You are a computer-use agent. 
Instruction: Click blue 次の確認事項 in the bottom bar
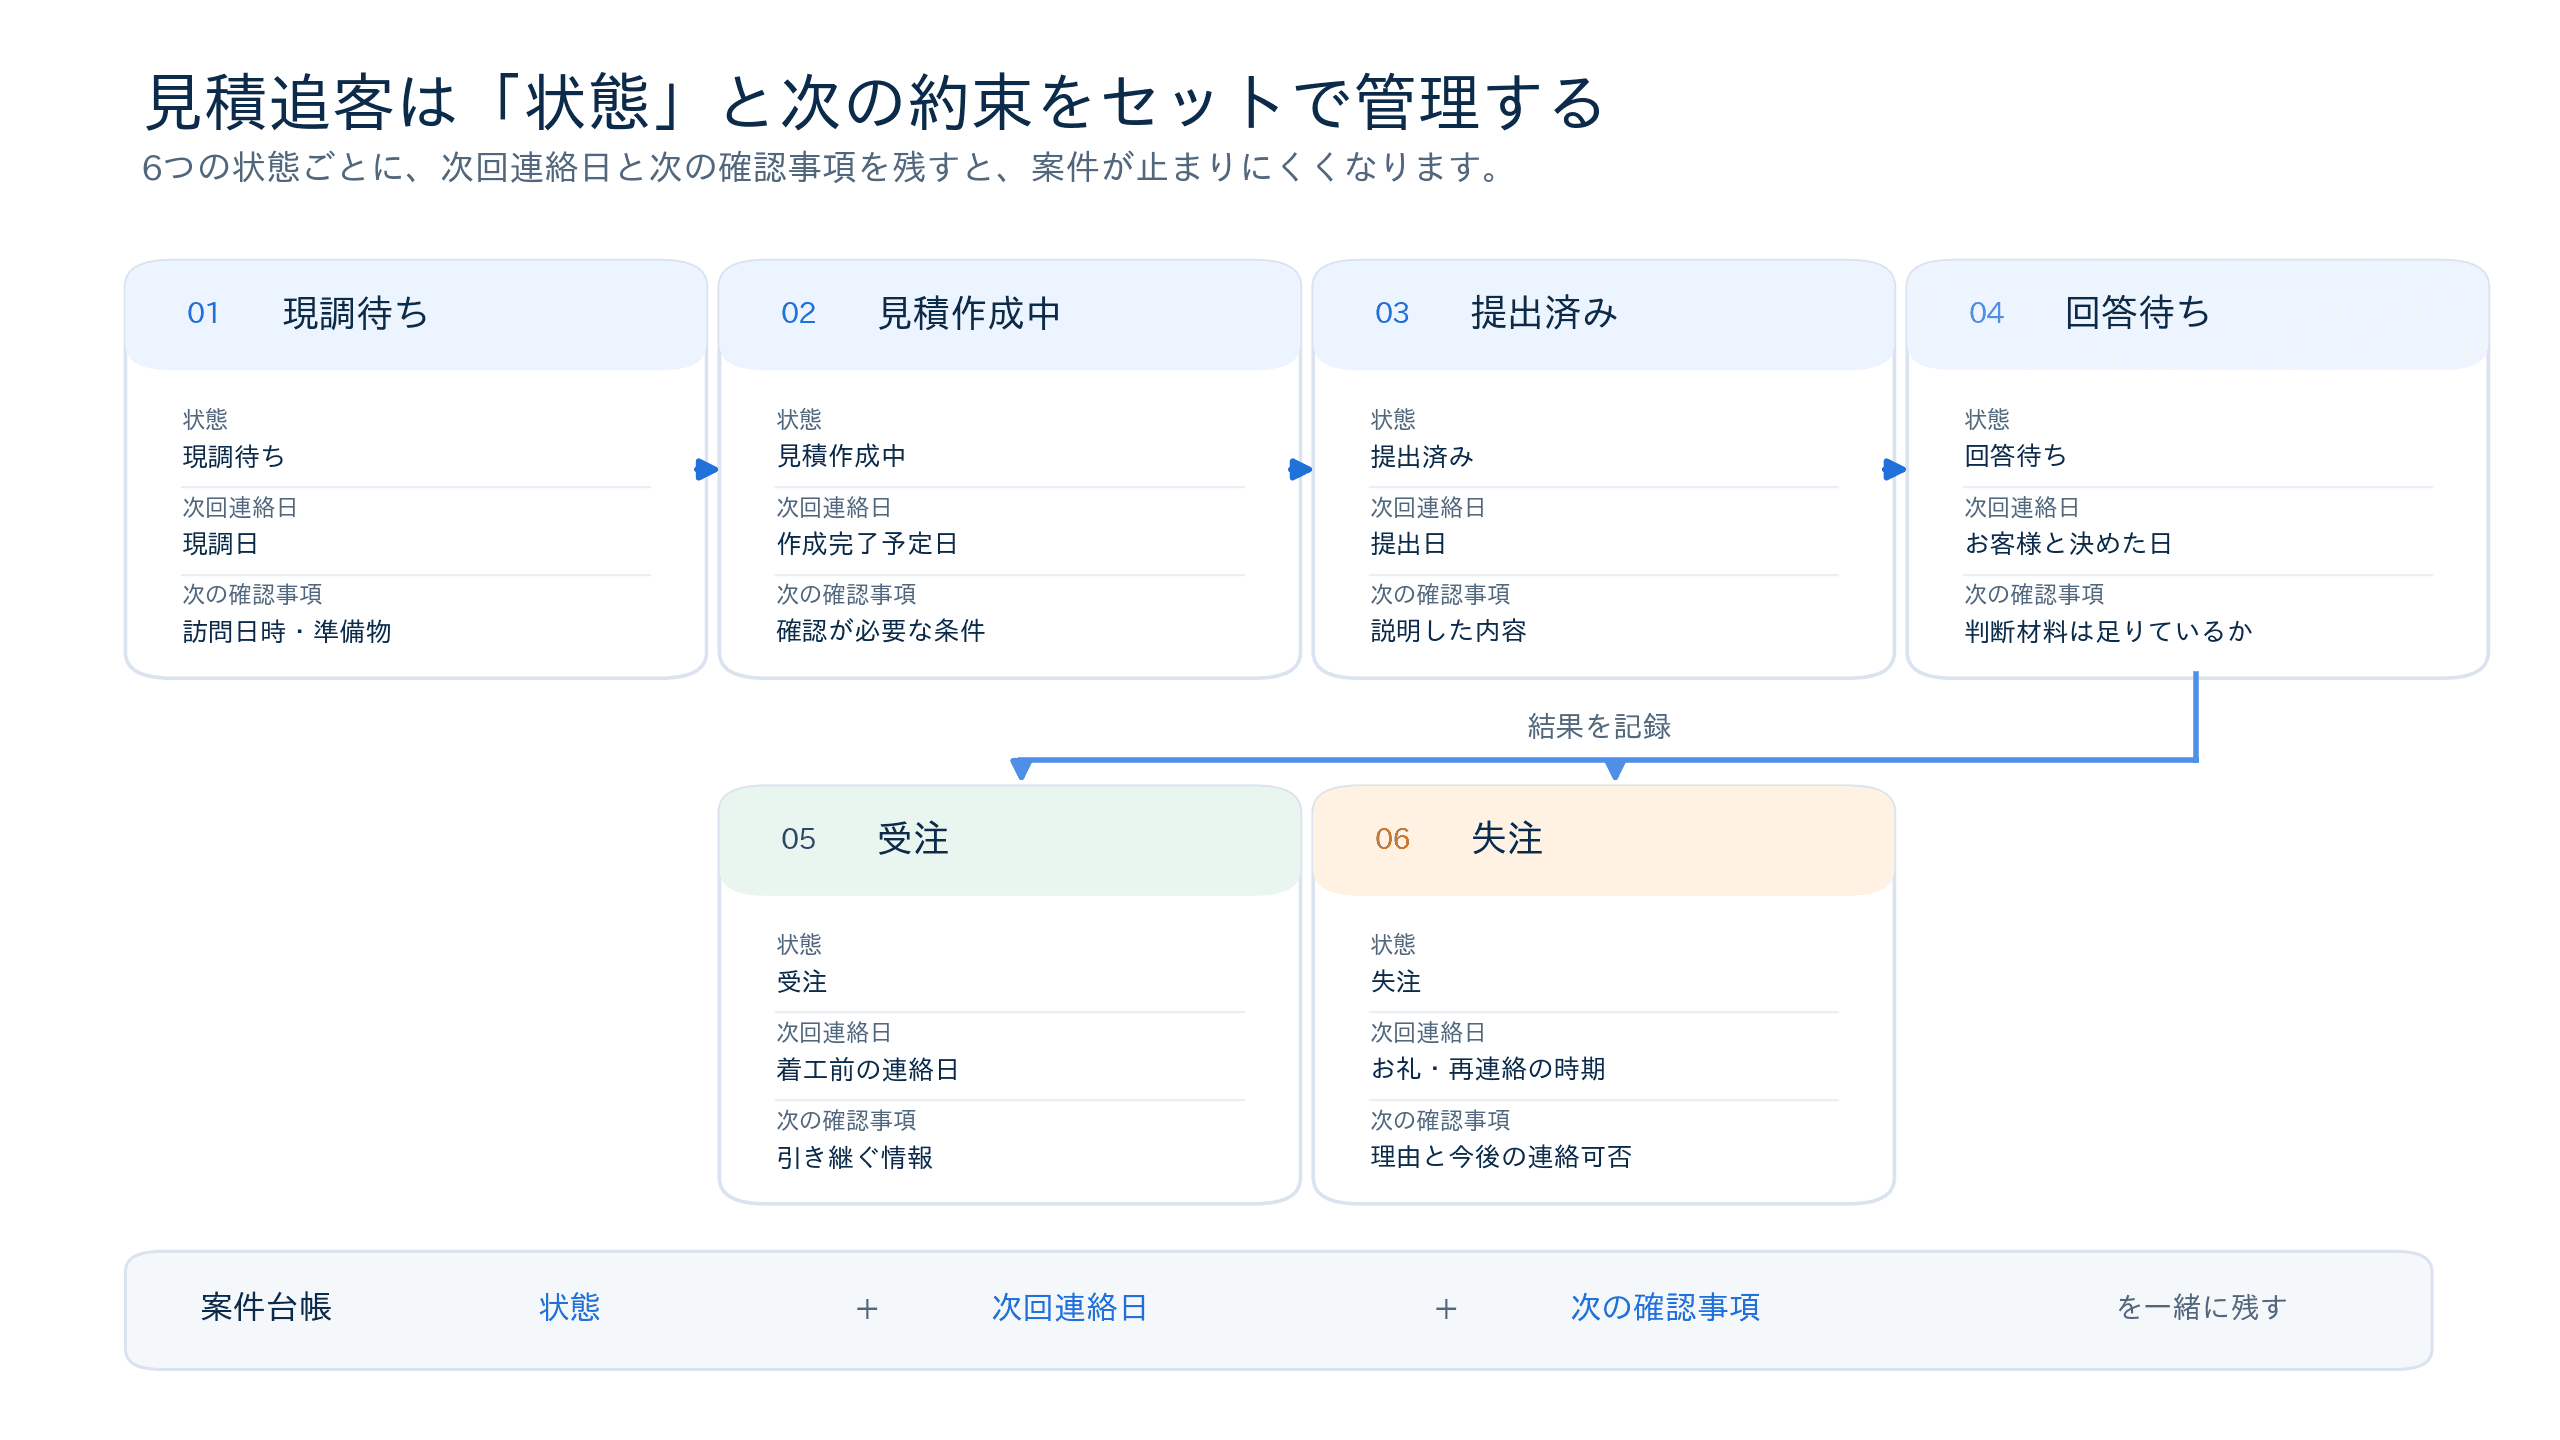(1665, 1307)
